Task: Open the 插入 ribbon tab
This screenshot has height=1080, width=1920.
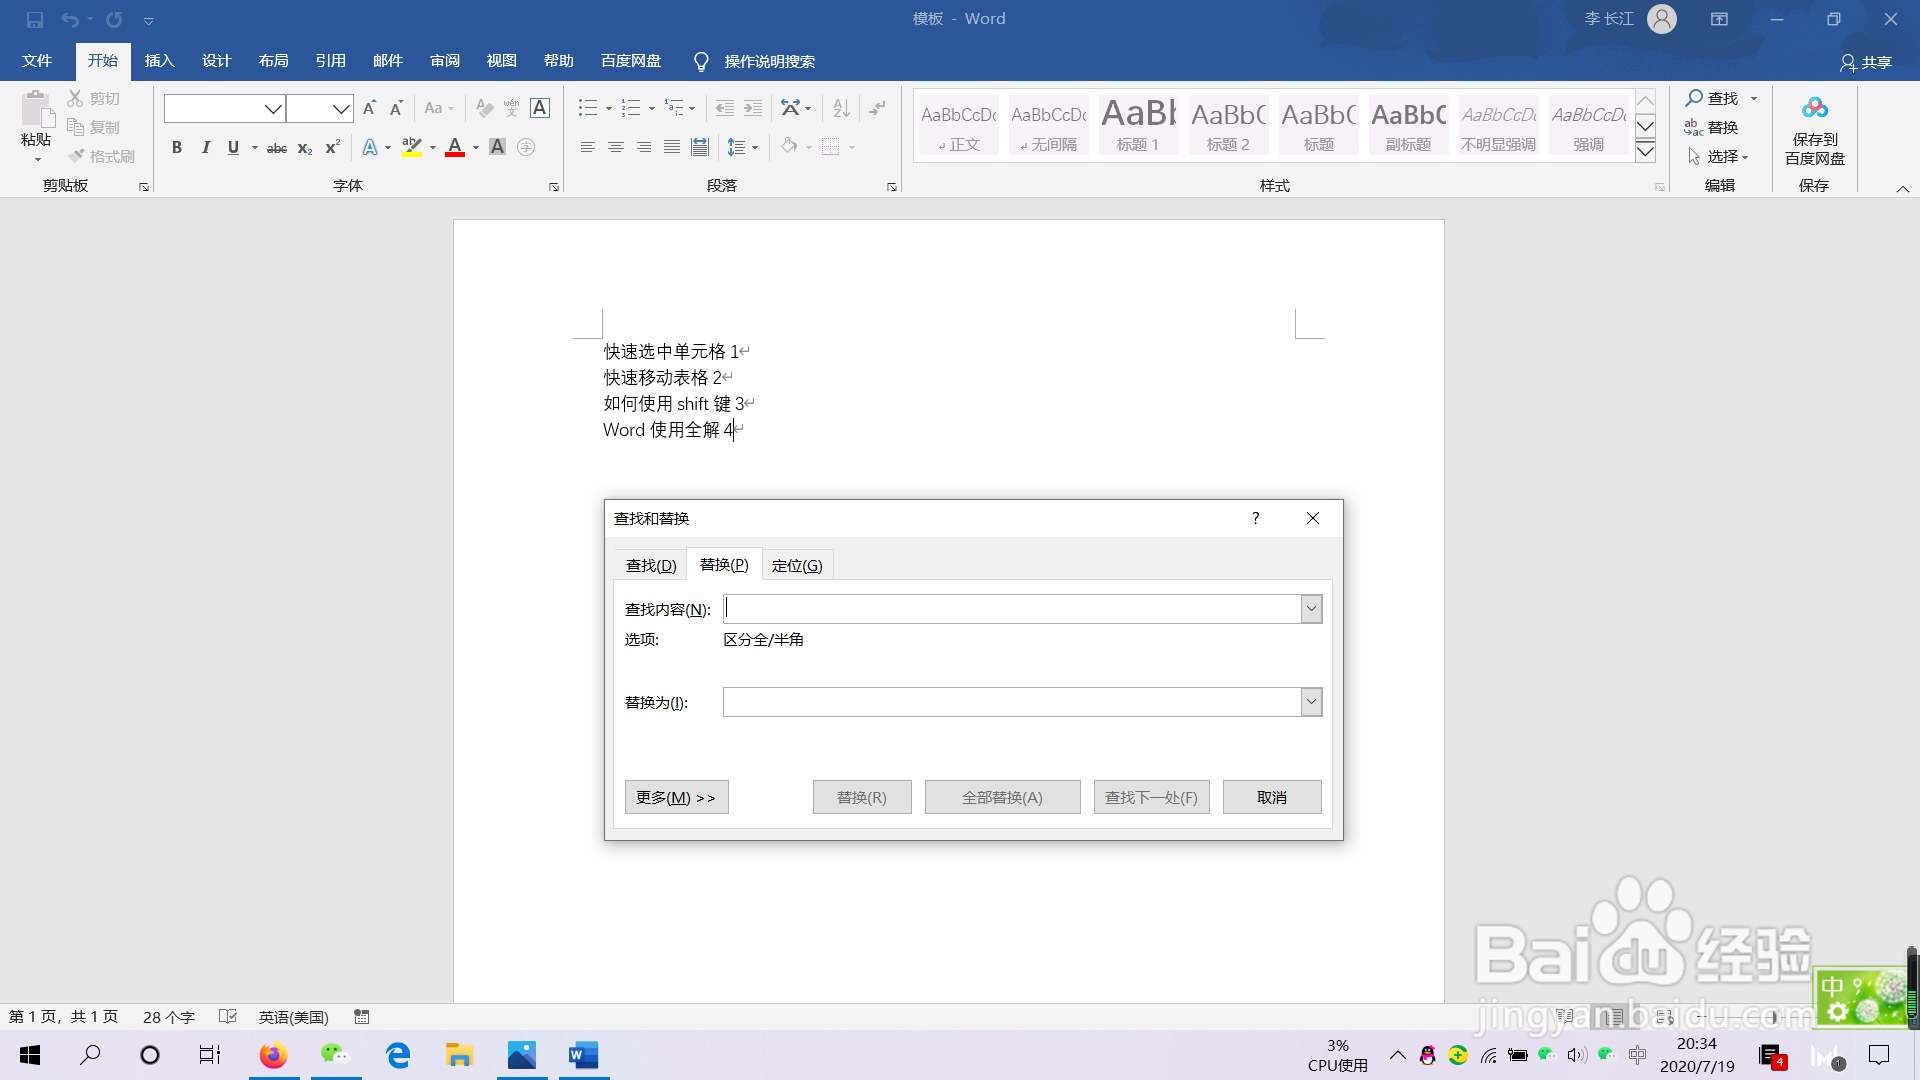Action: 159,60
